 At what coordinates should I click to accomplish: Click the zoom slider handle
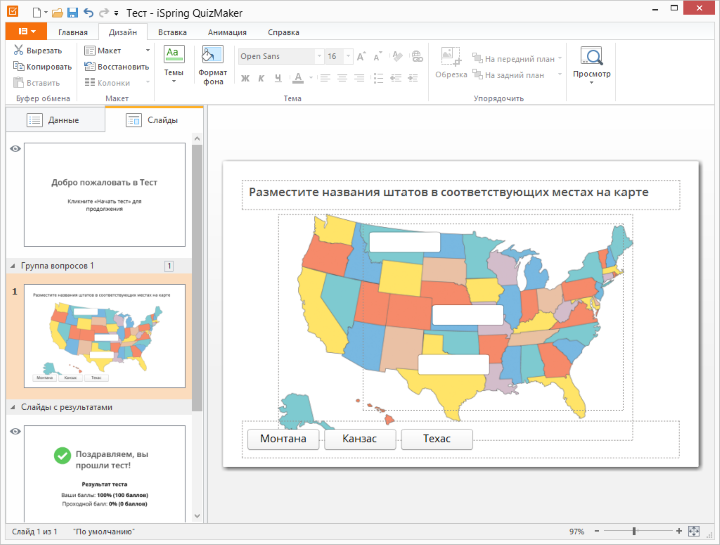[634, 531]
